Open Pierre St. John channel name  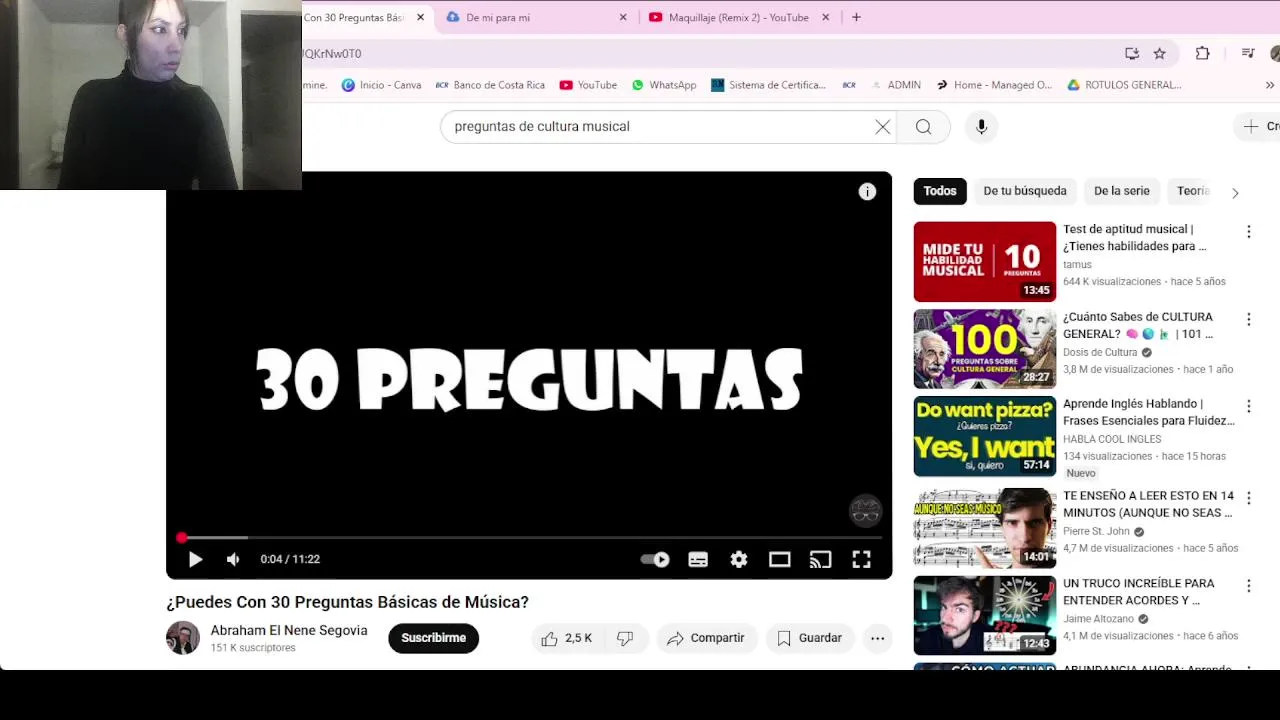(1096, 532)
